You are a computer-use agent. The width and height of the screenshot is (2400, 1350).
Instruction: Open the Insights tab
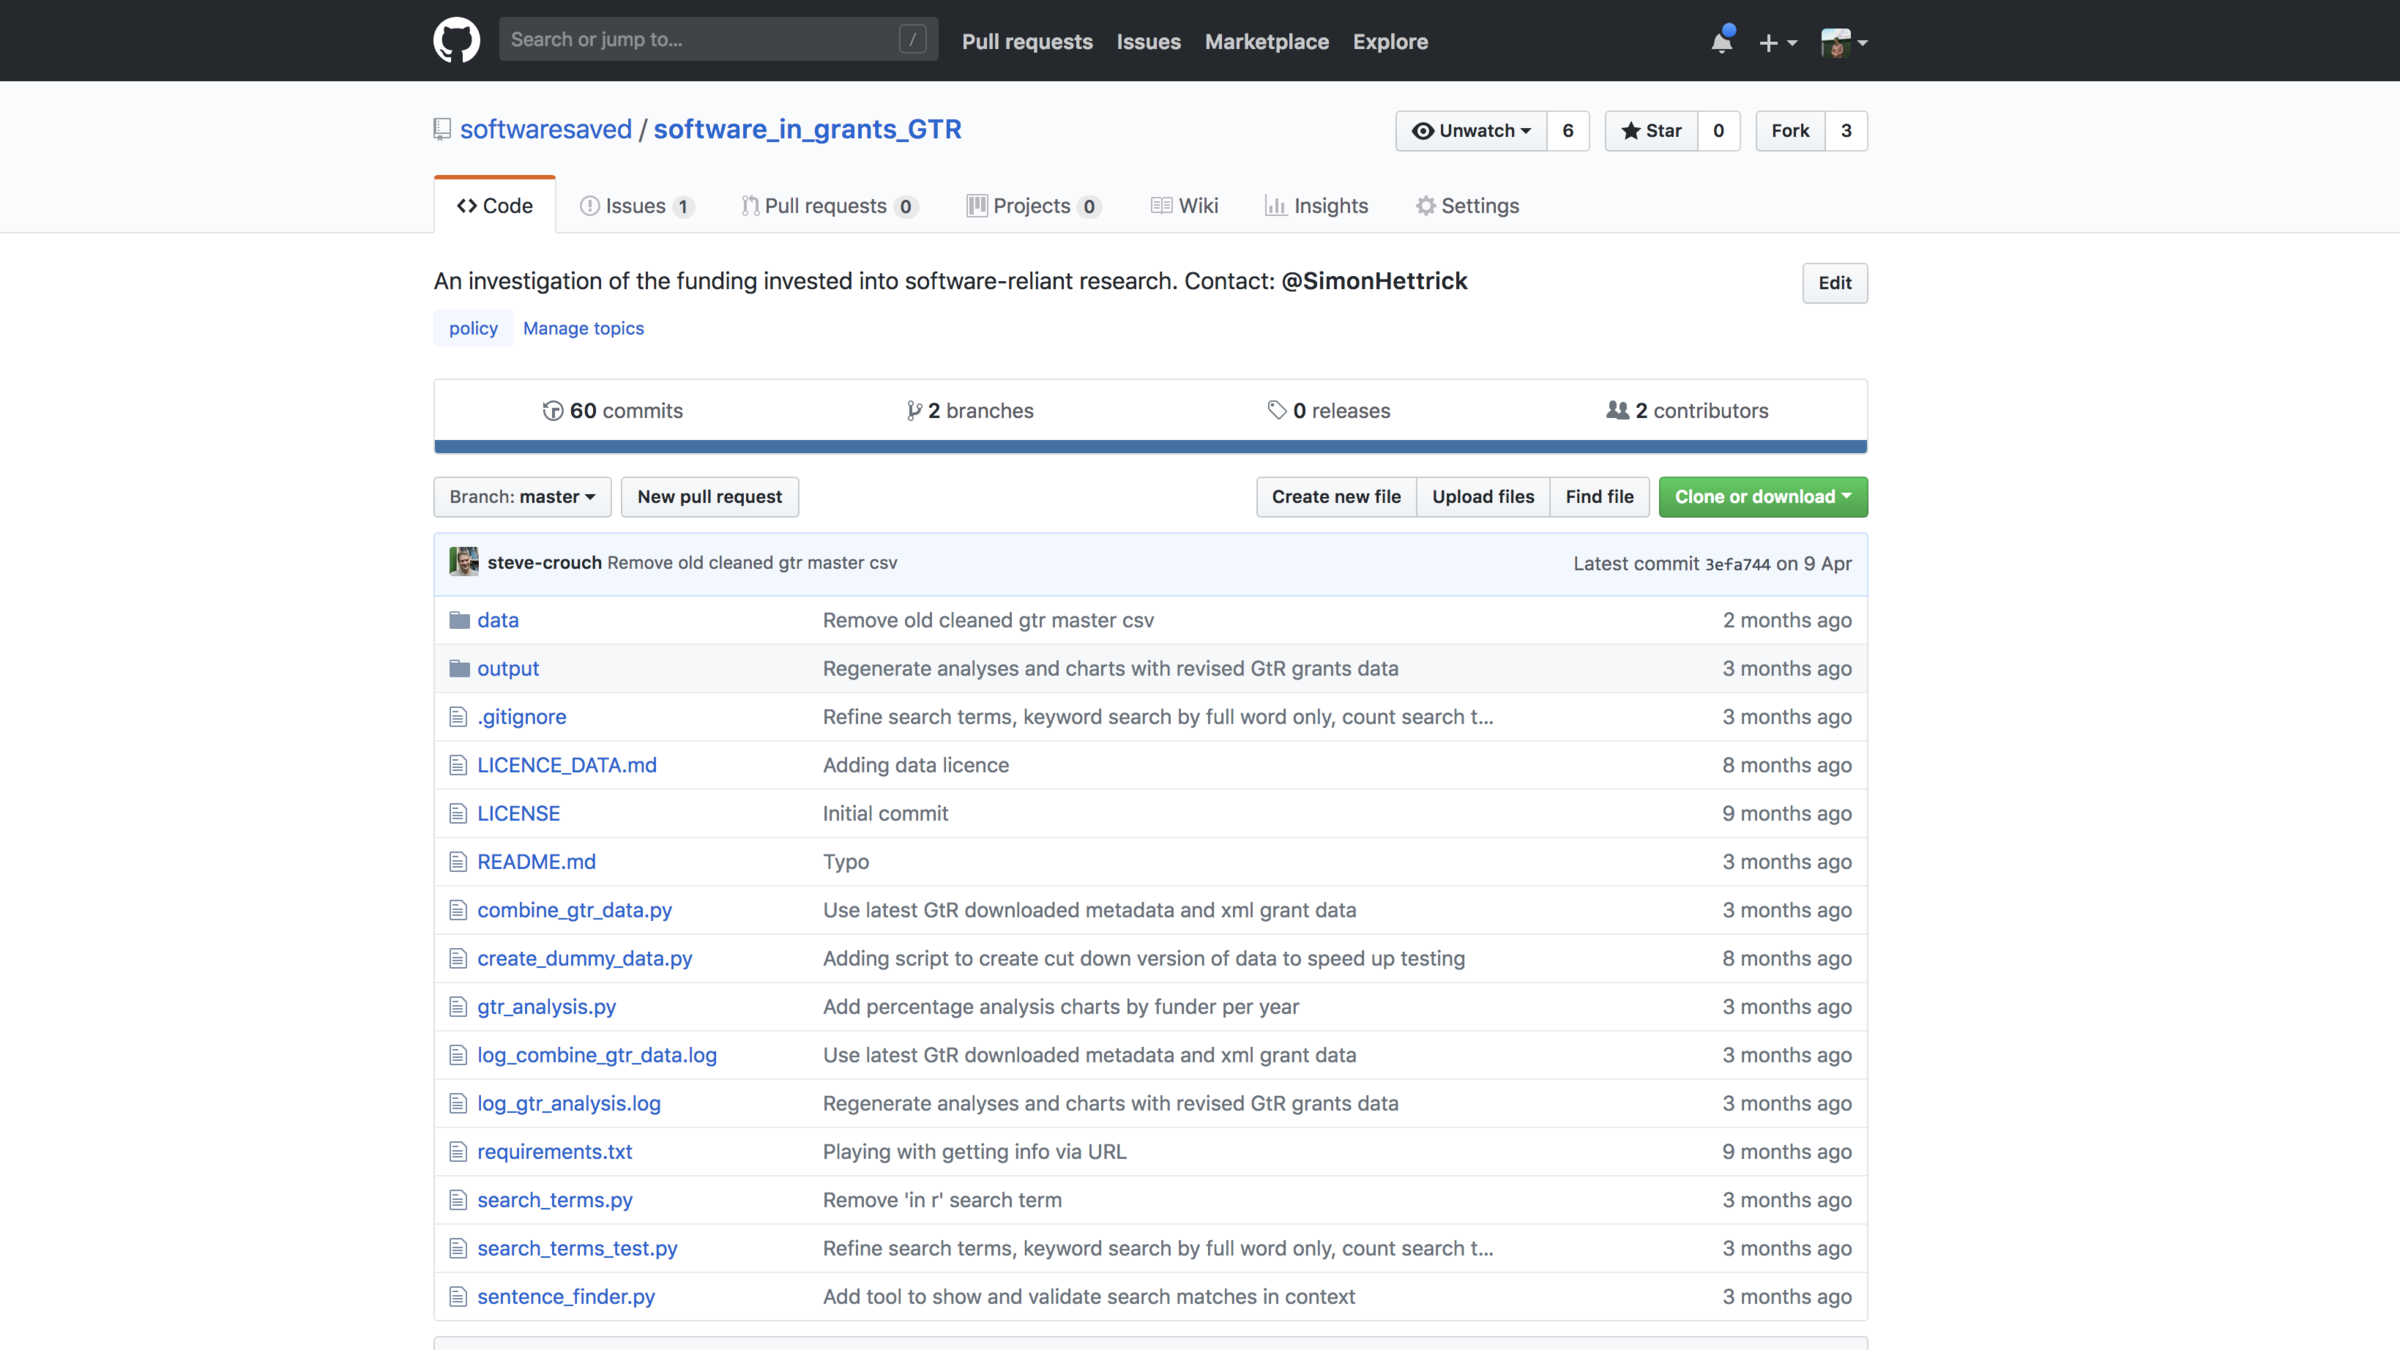(1316, 206)
